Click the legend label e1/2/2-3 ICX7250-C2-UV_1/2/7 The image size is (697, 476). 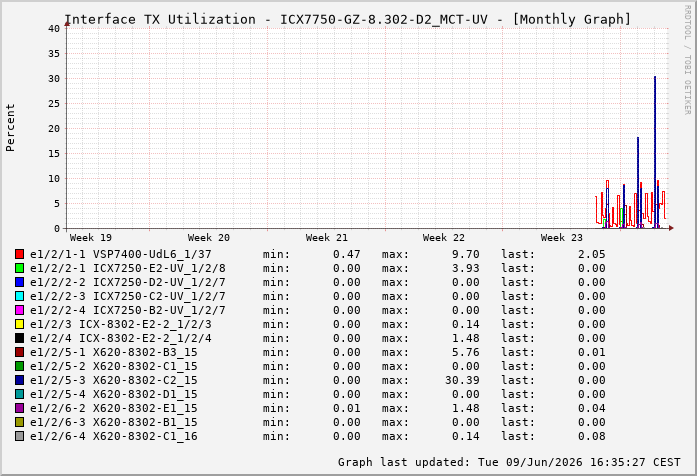(x=128, y=296)
